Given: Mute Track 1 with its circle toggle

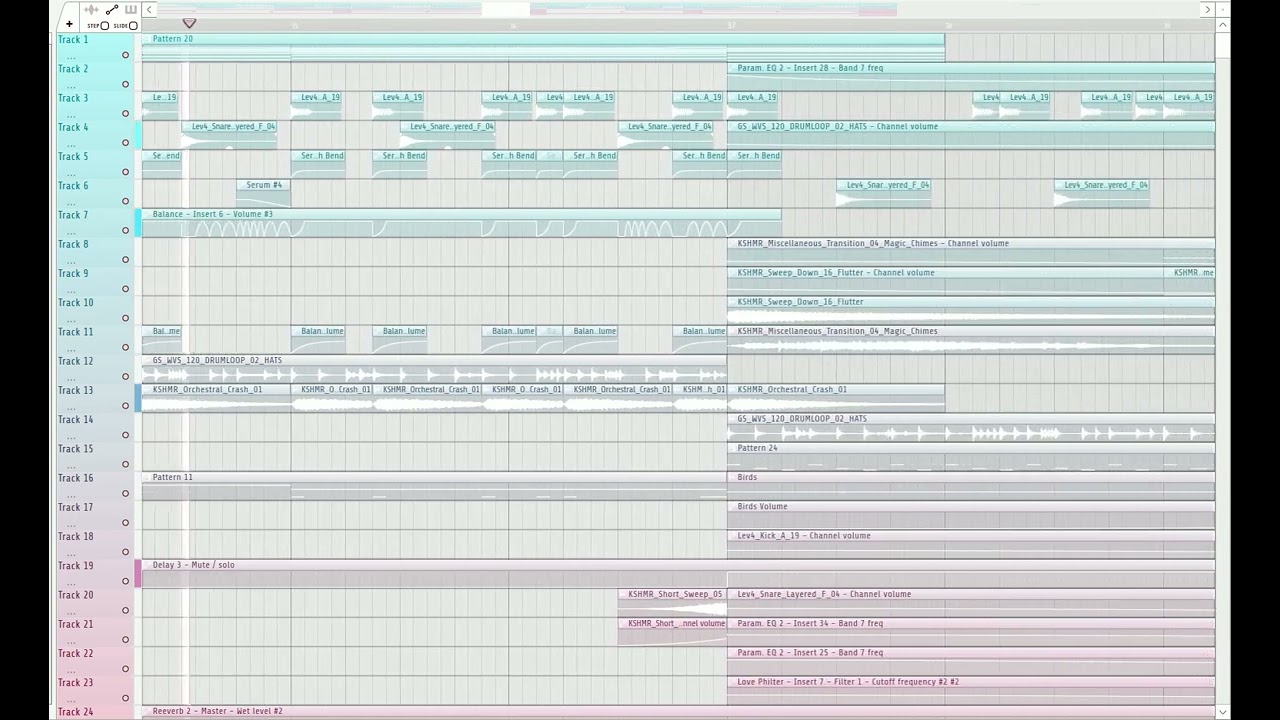Looking at the screenshot, I should 125,55.
